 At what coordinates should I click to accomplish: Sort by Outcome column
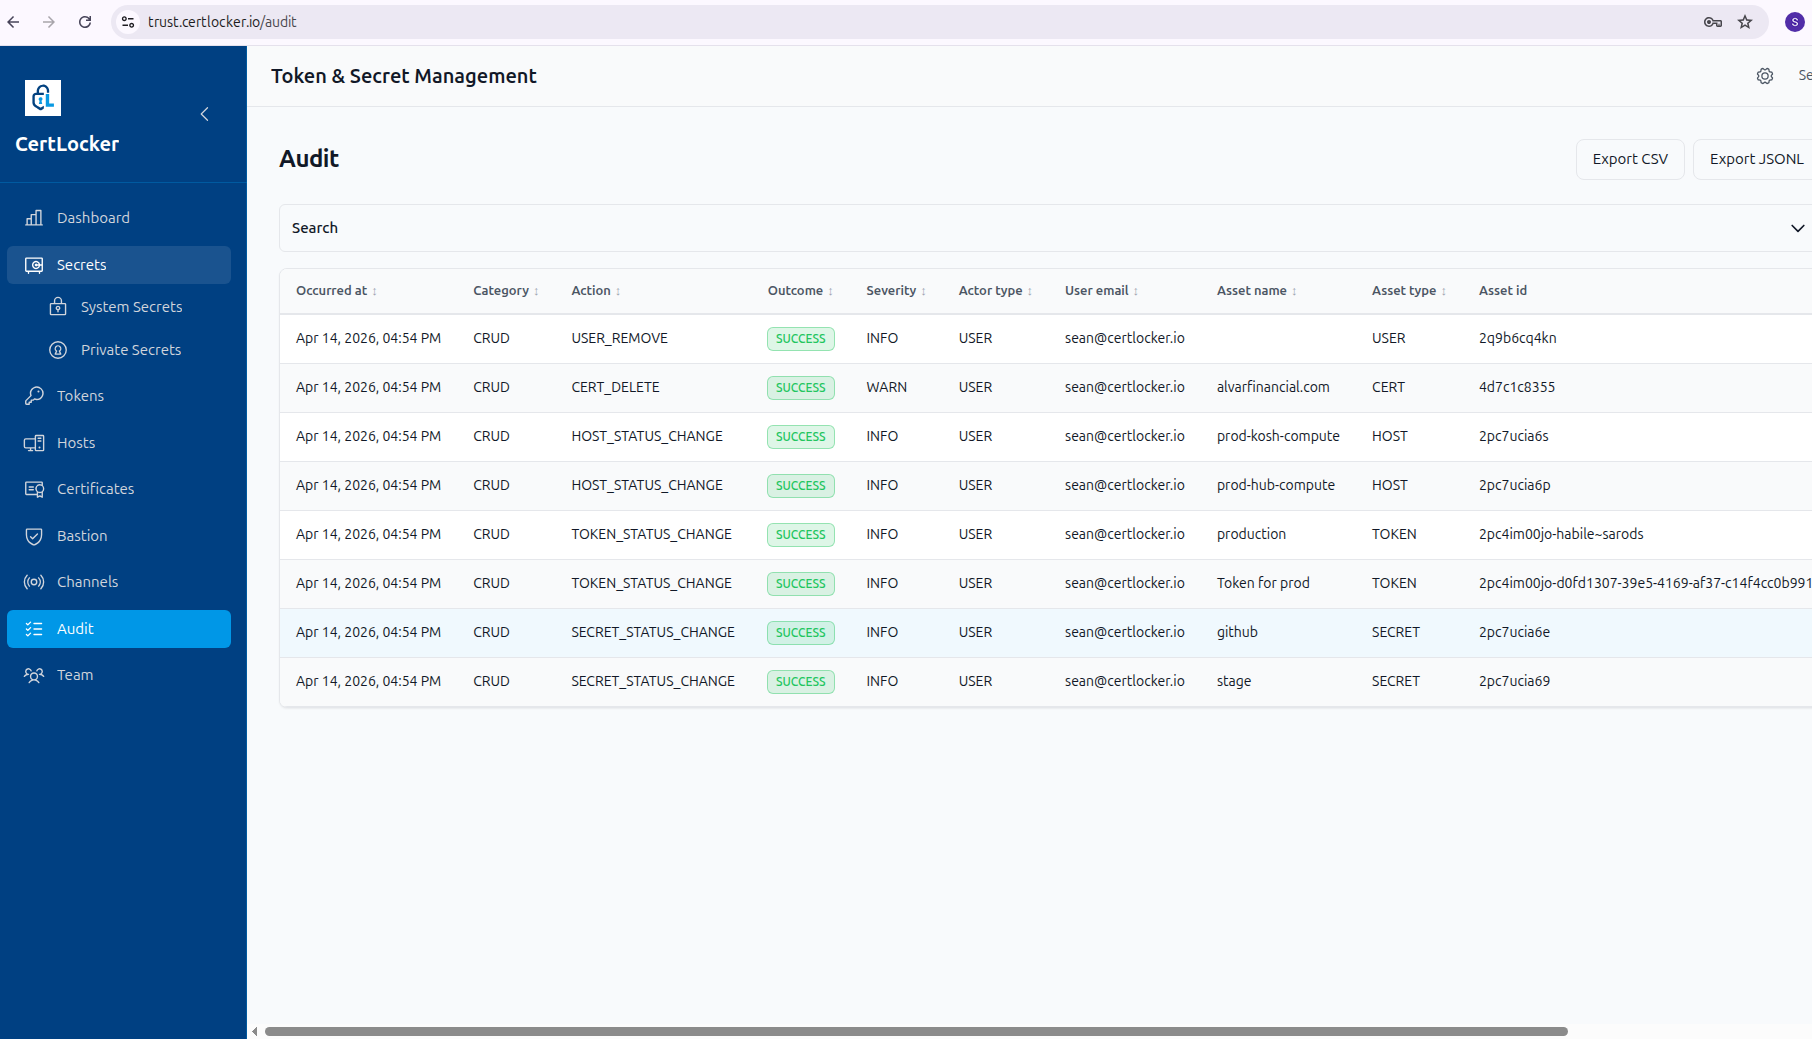pos(800,291)
